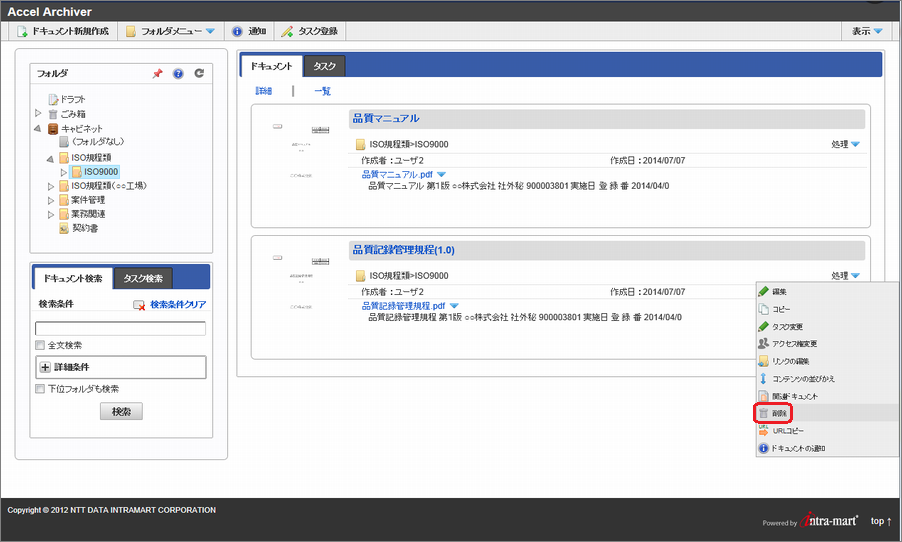Open the 表示 dropdown at top right
This screenshot has width=902, height=542.
(866, 32)
